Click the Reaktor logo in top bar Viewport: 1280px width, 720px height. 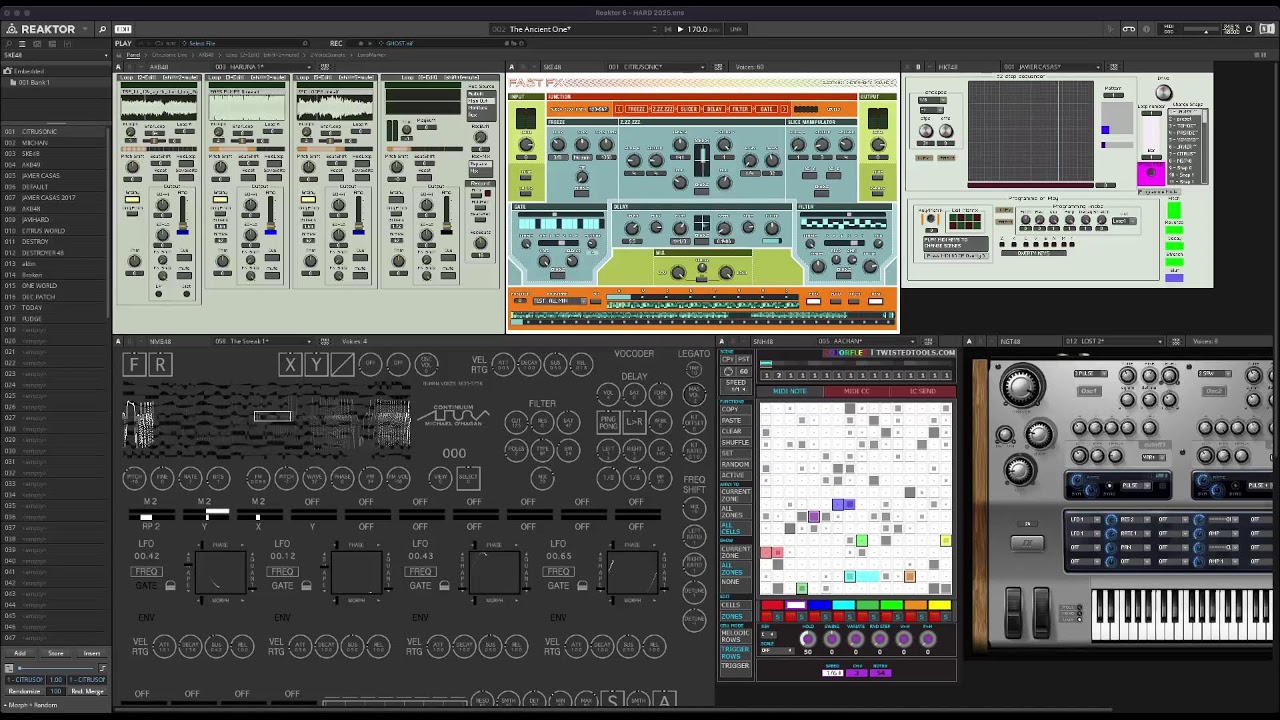pyautogui.click(x=40, y=29)
